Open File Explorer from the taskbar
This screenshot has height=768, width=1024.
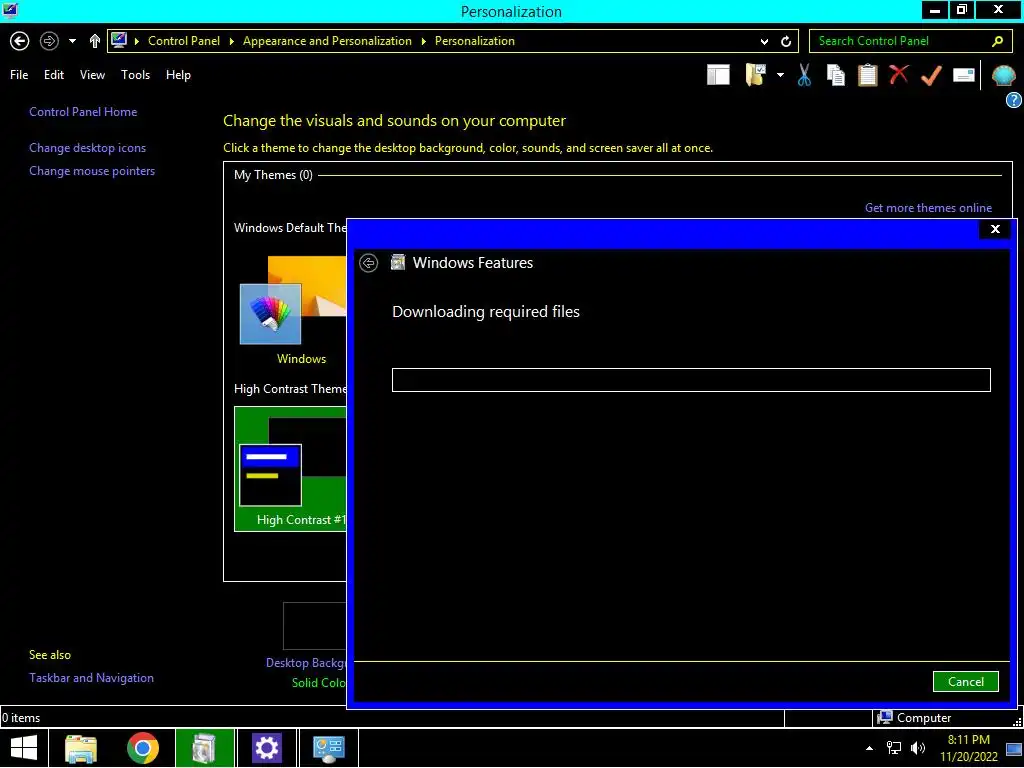coord(81,748)
